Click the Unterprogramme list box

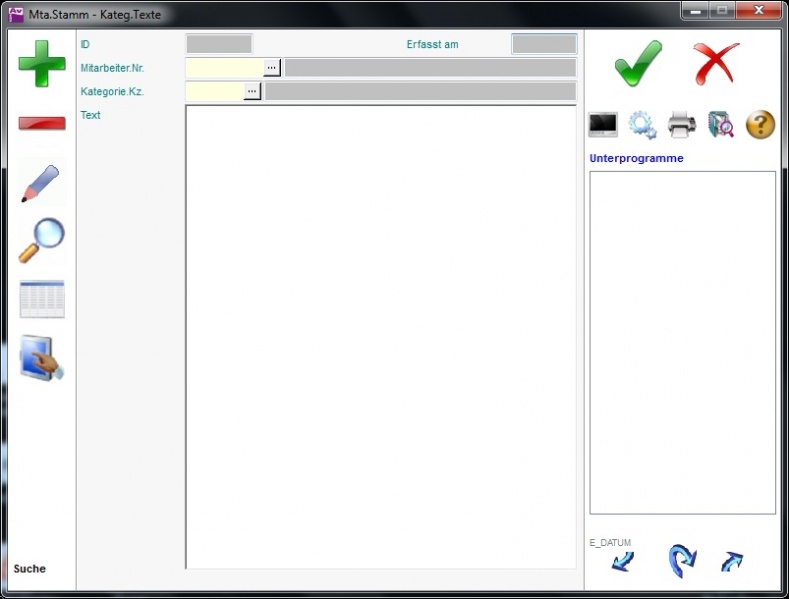coord(682,342)
